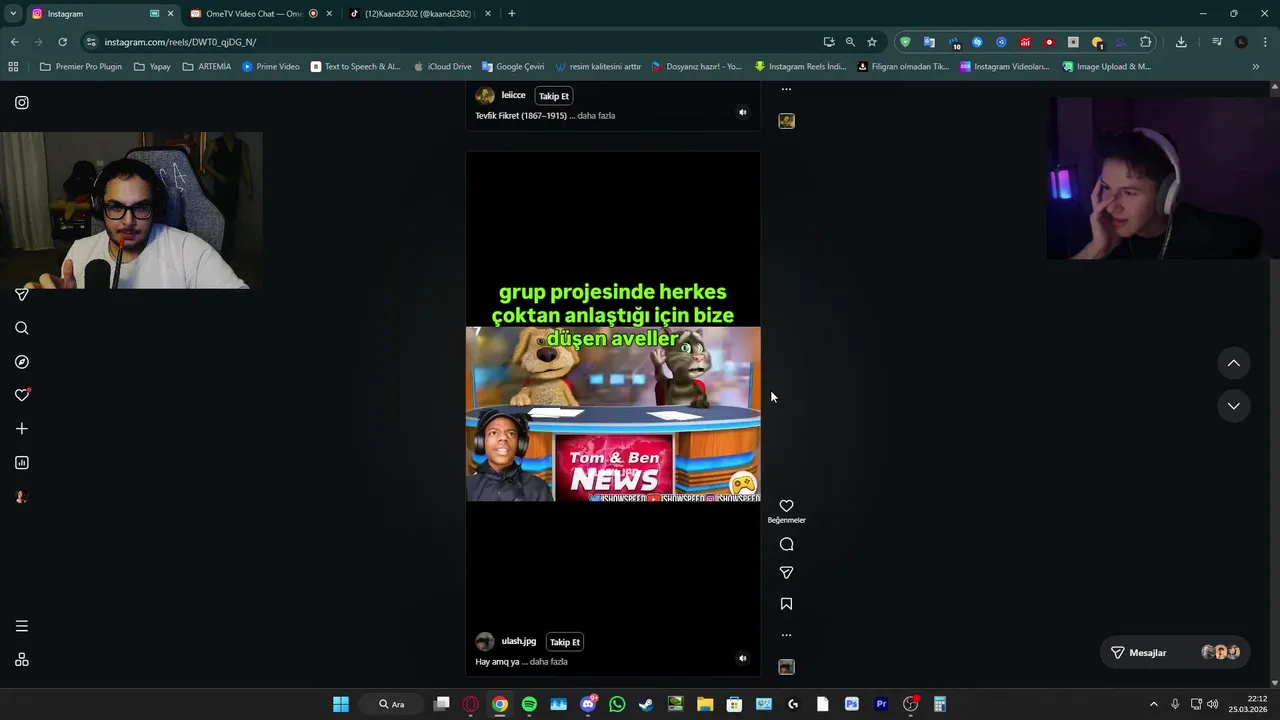Open the media control playlist icon
Screen dimensions: 1280x720
tap(1217, 42)
